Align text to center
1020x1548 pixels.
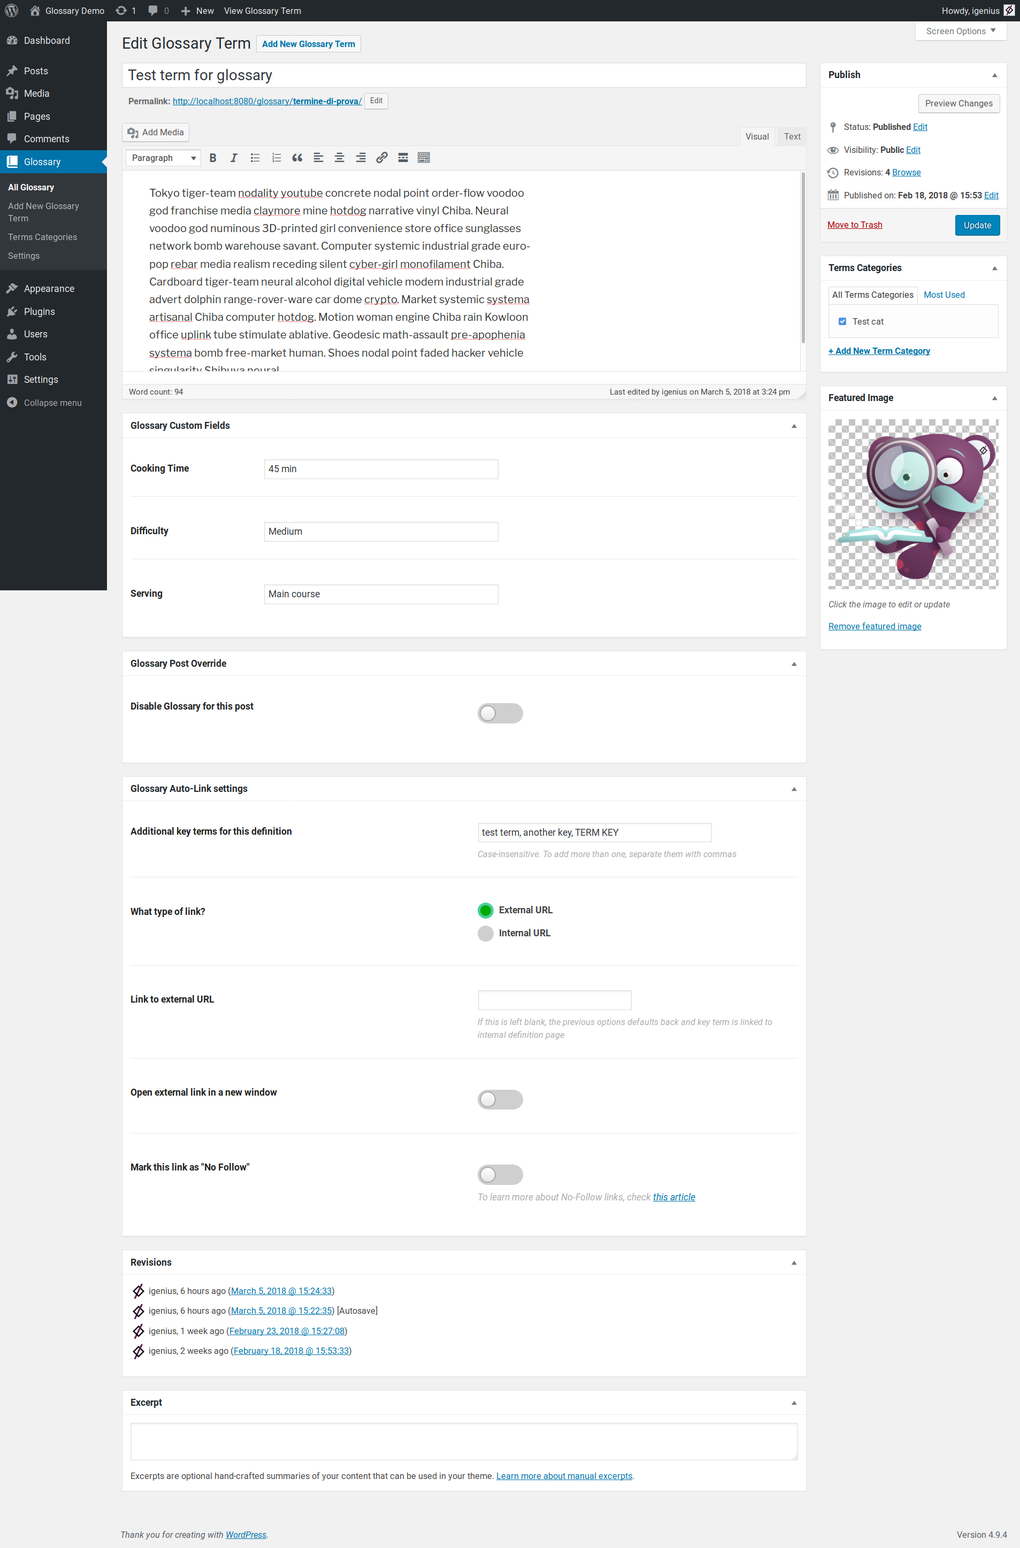tap(339, 157)
